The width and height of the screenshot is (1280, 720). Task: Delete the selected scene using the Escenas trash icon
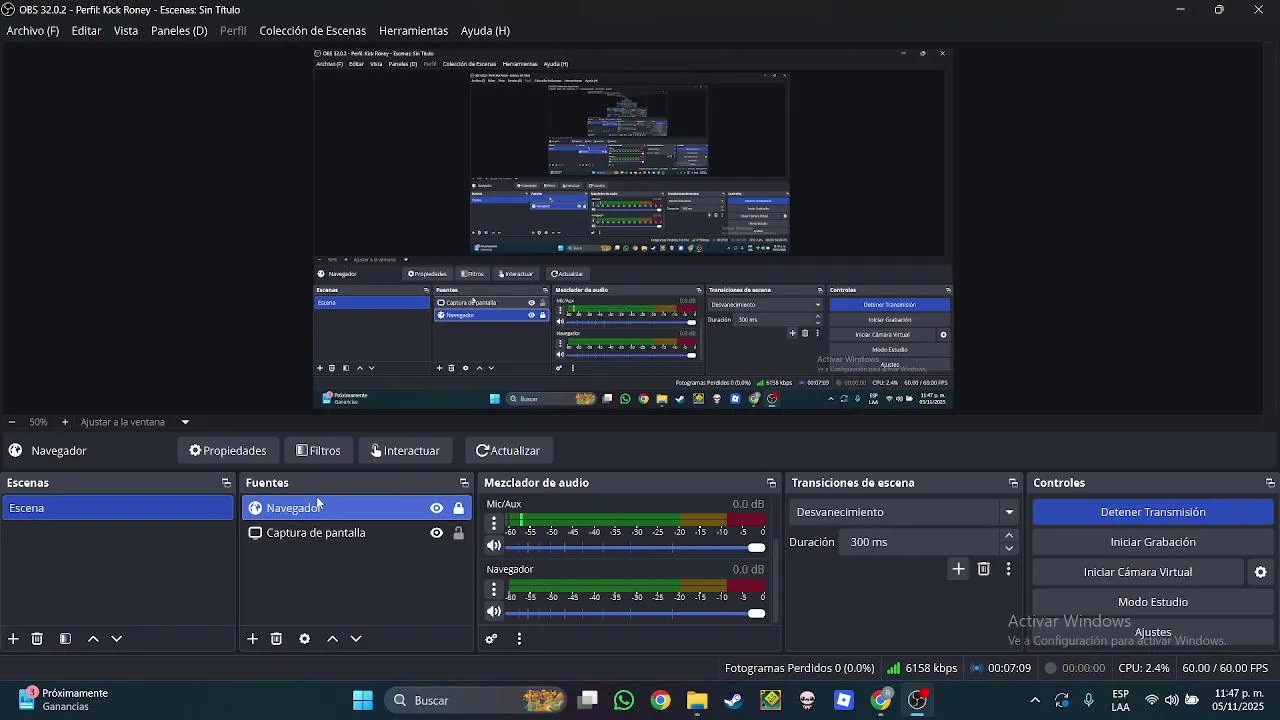(x=37, y=639)
